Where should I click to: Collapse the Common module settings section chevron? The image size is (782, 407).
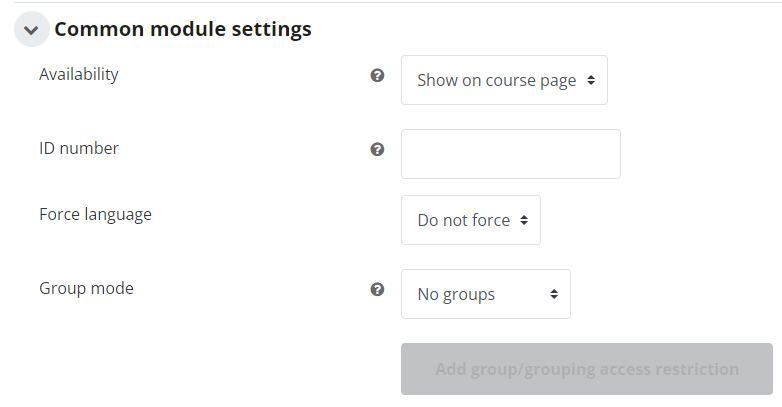pos(31,29)
